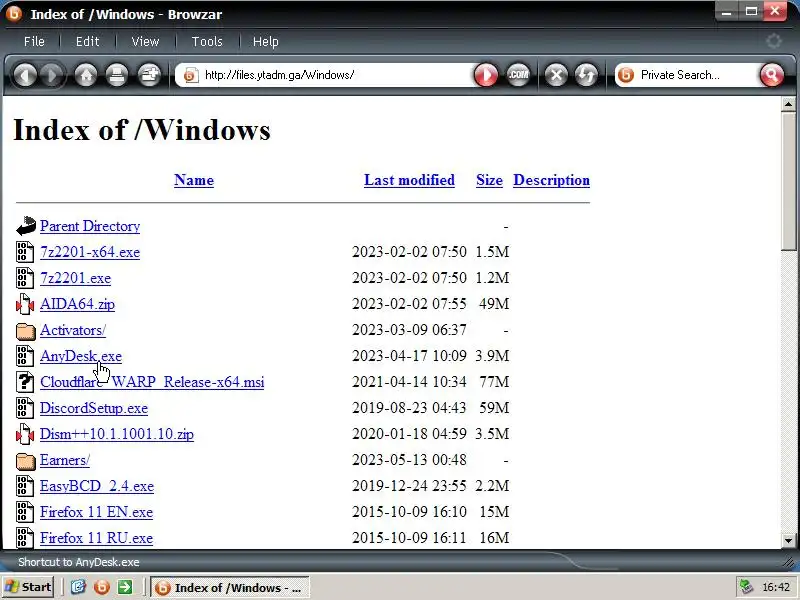Click the folder icon beside Earners/
Screen dimensions: 800x600
(26, 461)
